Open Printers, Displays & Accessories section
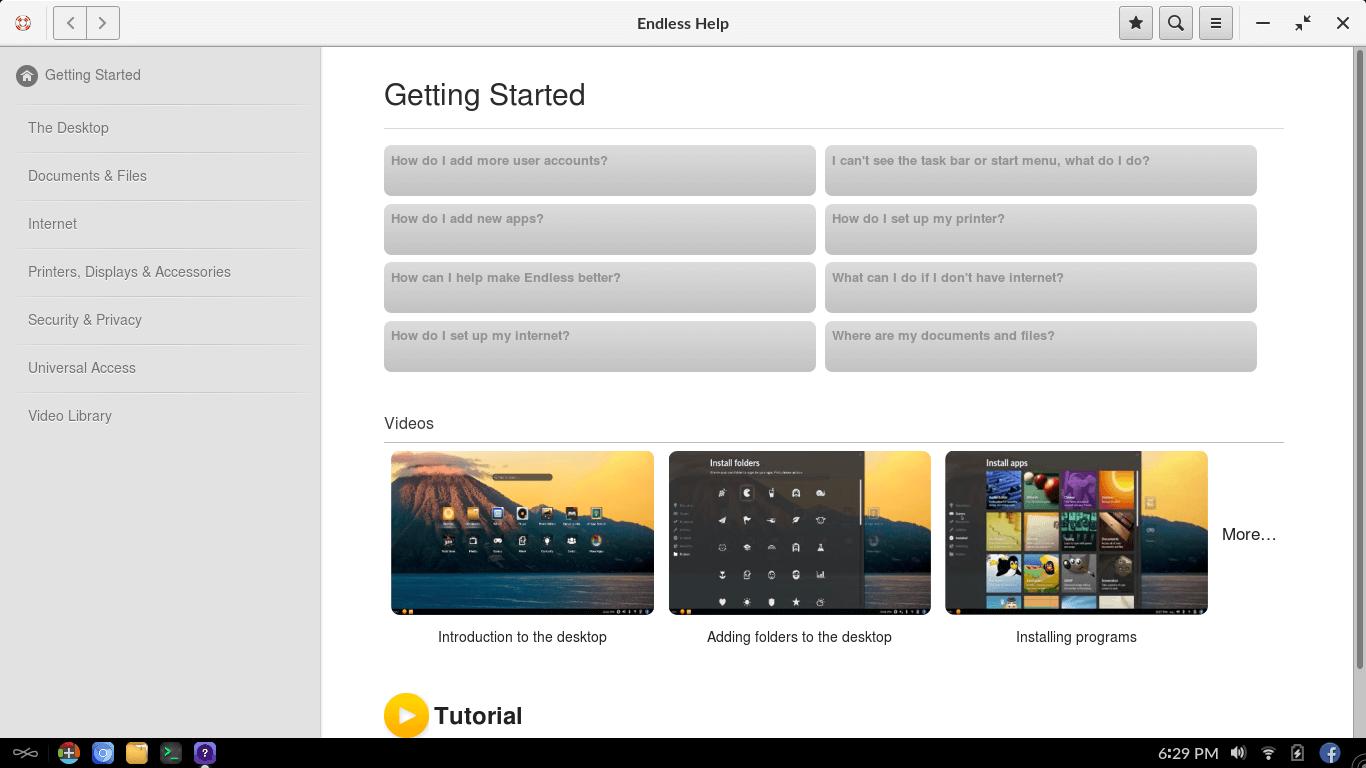The image size is (1366, 768). pos(160,272)
